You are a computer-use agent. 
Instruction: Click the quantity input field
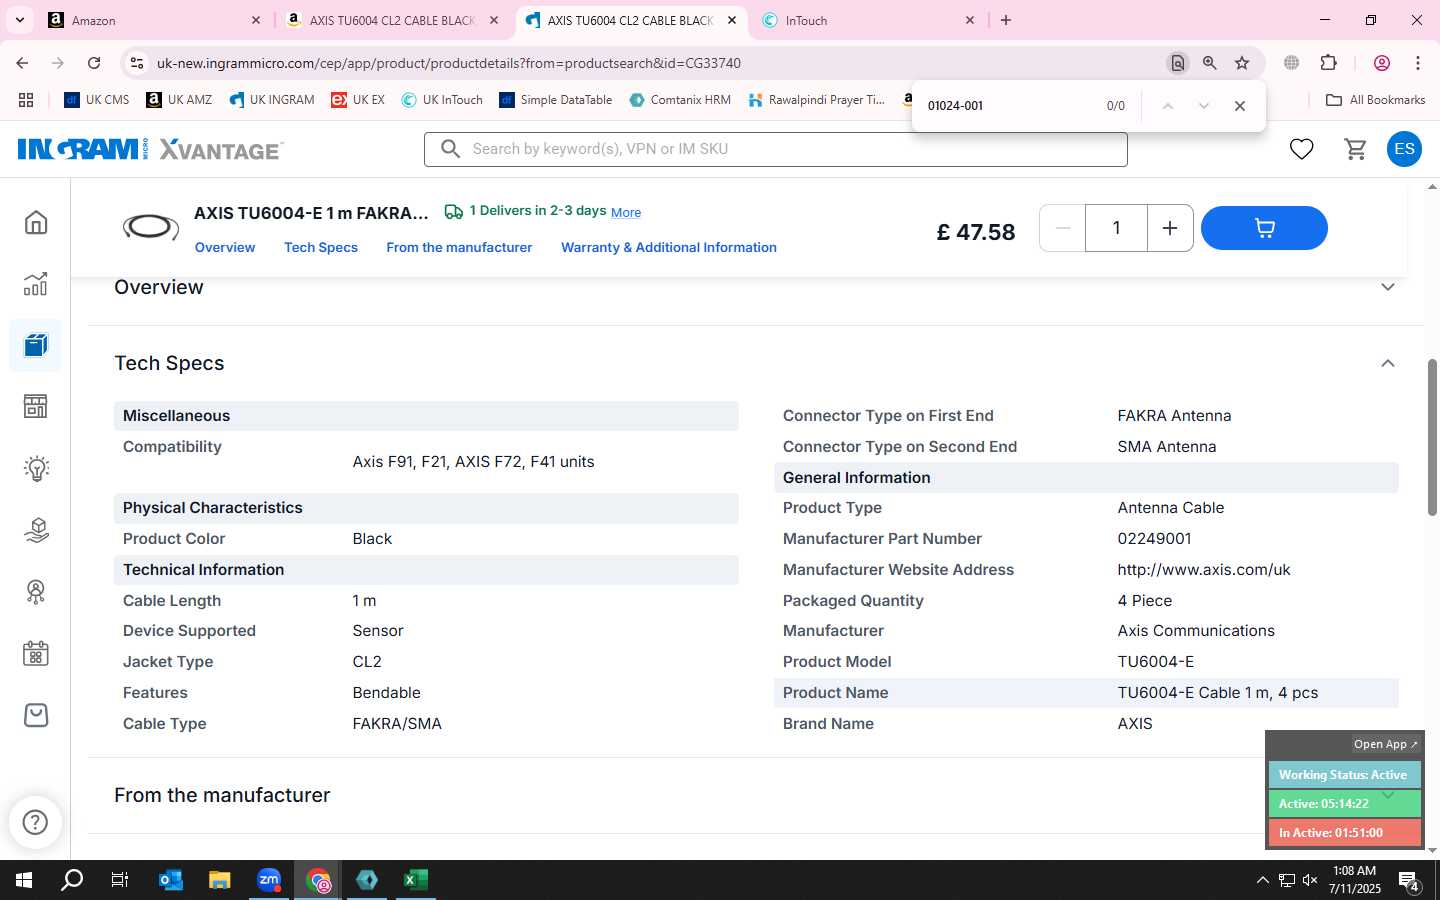pyautogui.click(x=1116, y=228)
